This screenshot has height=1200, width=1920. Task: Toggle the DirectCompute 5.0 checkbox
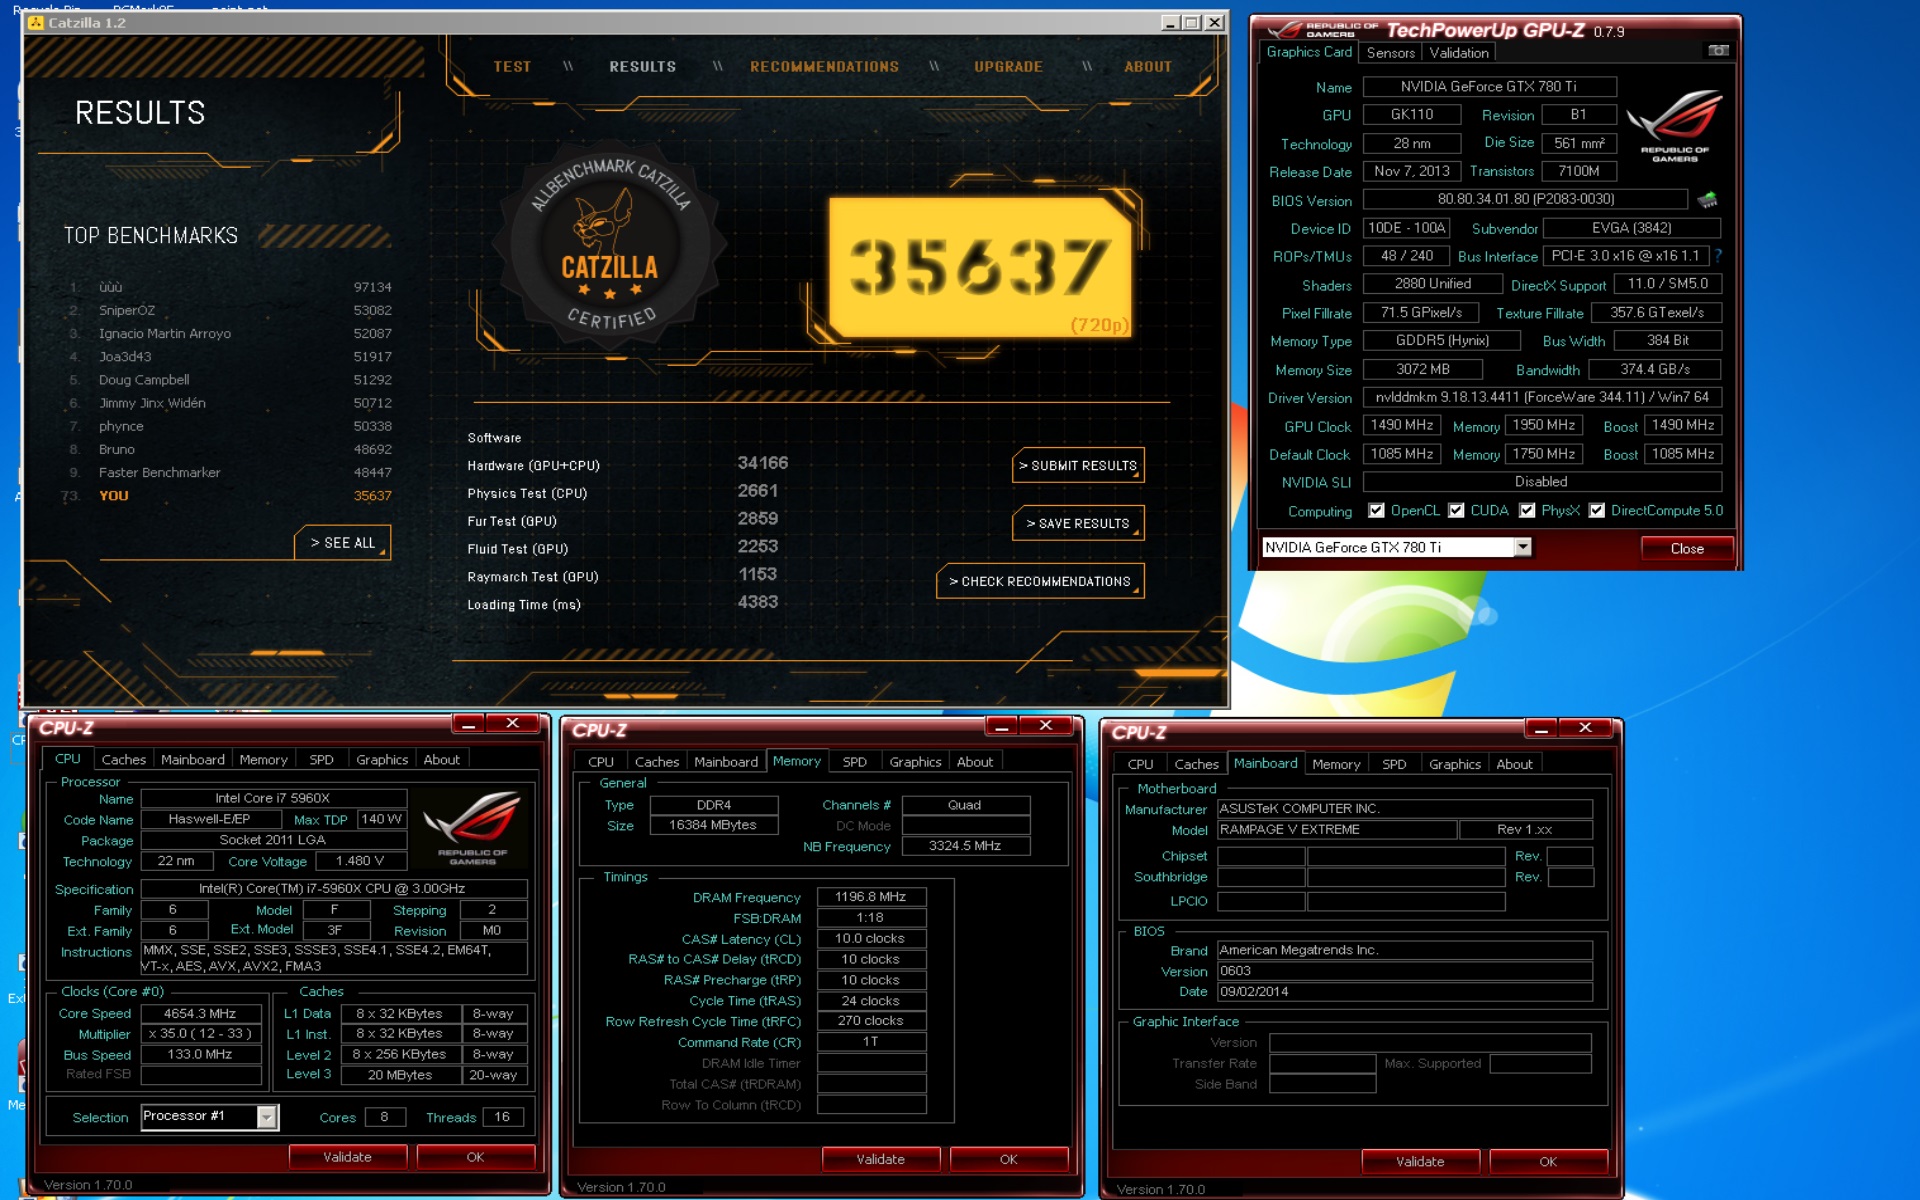click(1597, 510)
